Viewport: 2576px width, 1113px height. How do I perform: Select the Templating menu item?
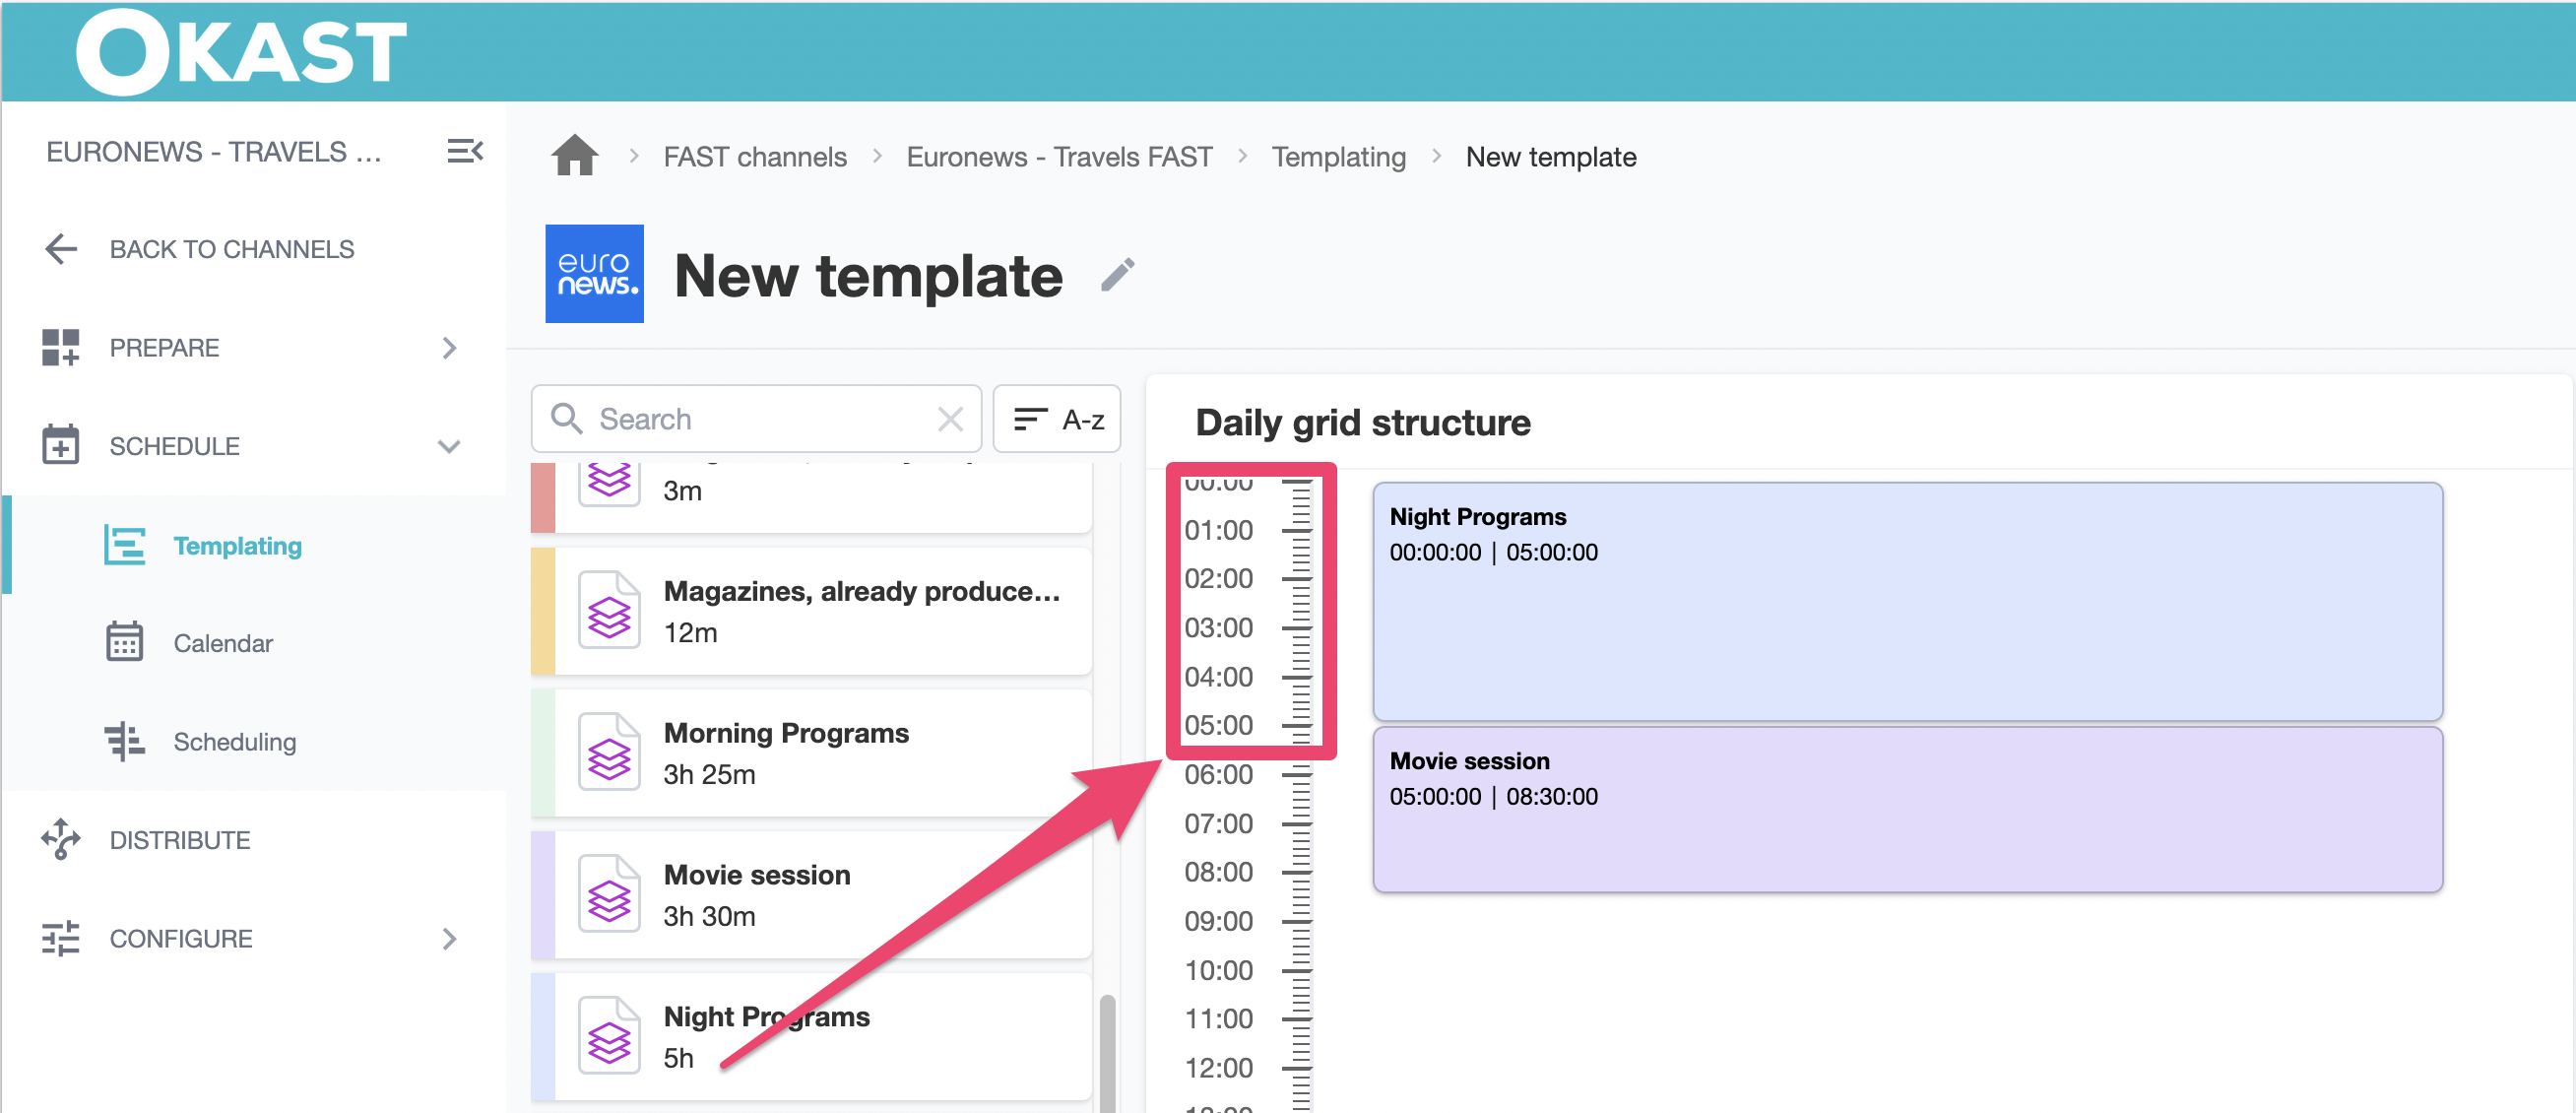point(237,545)
